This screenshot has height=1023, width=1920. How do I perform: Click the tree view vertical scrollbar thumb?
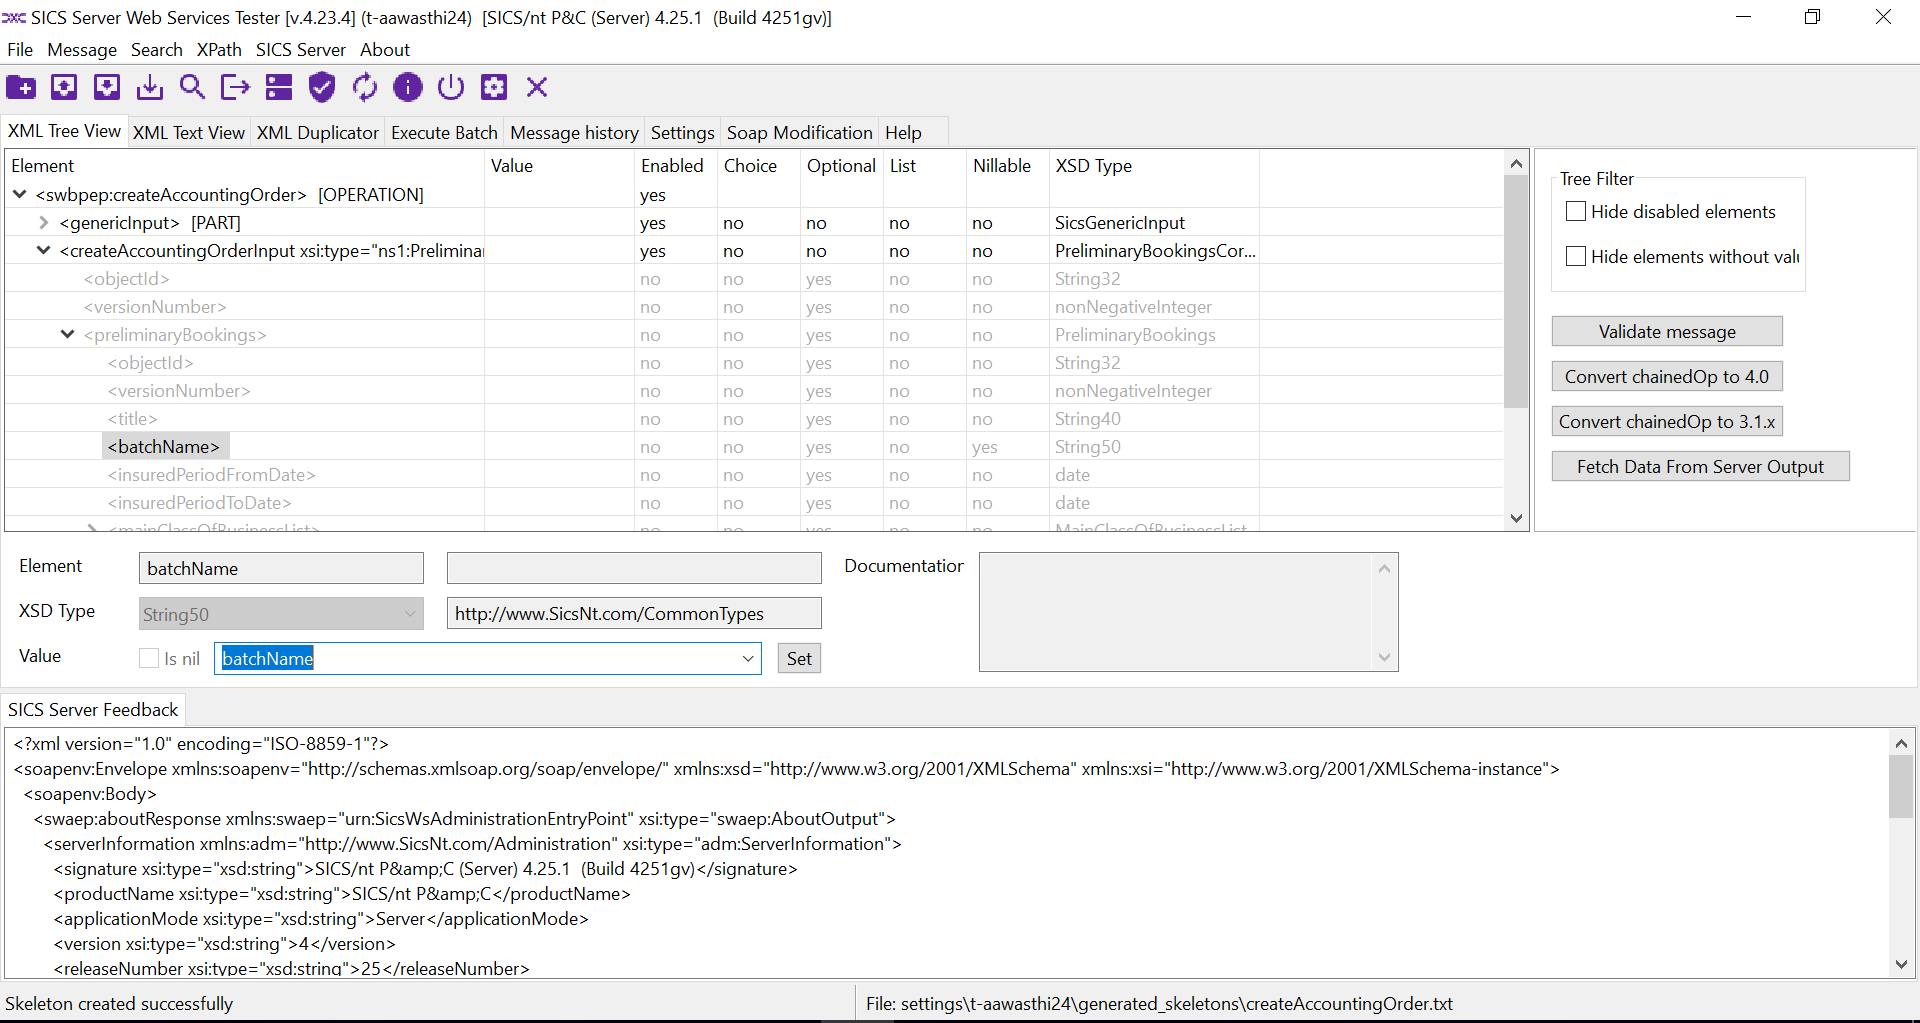coord(1516,290)
